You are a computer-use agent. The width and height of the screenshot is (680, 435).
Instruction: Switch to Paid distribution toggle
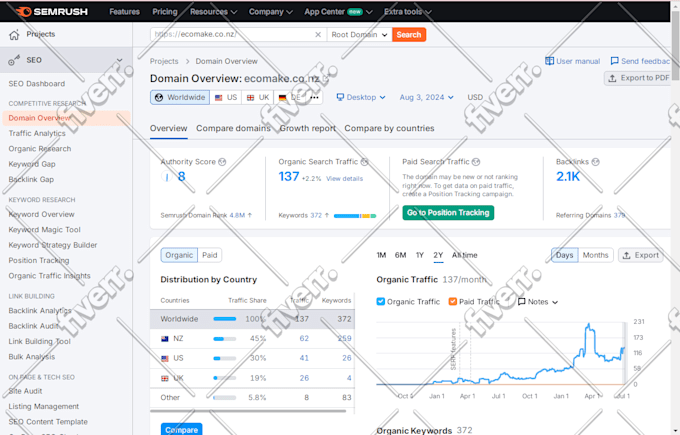(x=210, y=255)
